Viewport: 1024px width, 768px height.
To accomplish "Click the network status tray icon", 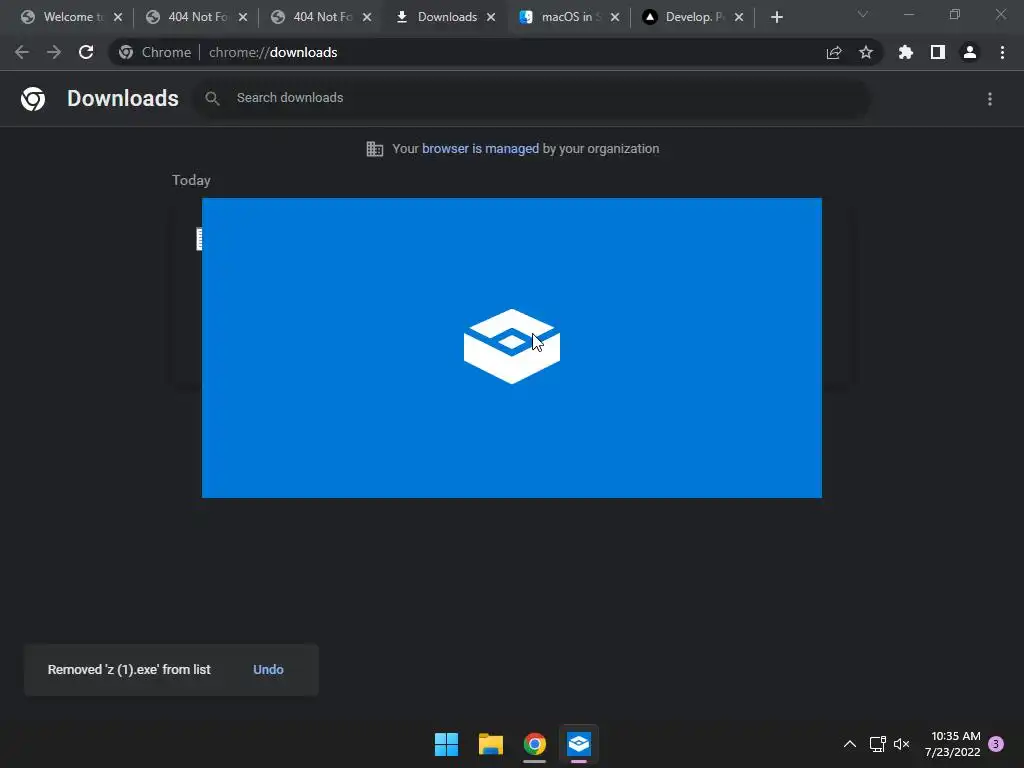I will [877, 744].
